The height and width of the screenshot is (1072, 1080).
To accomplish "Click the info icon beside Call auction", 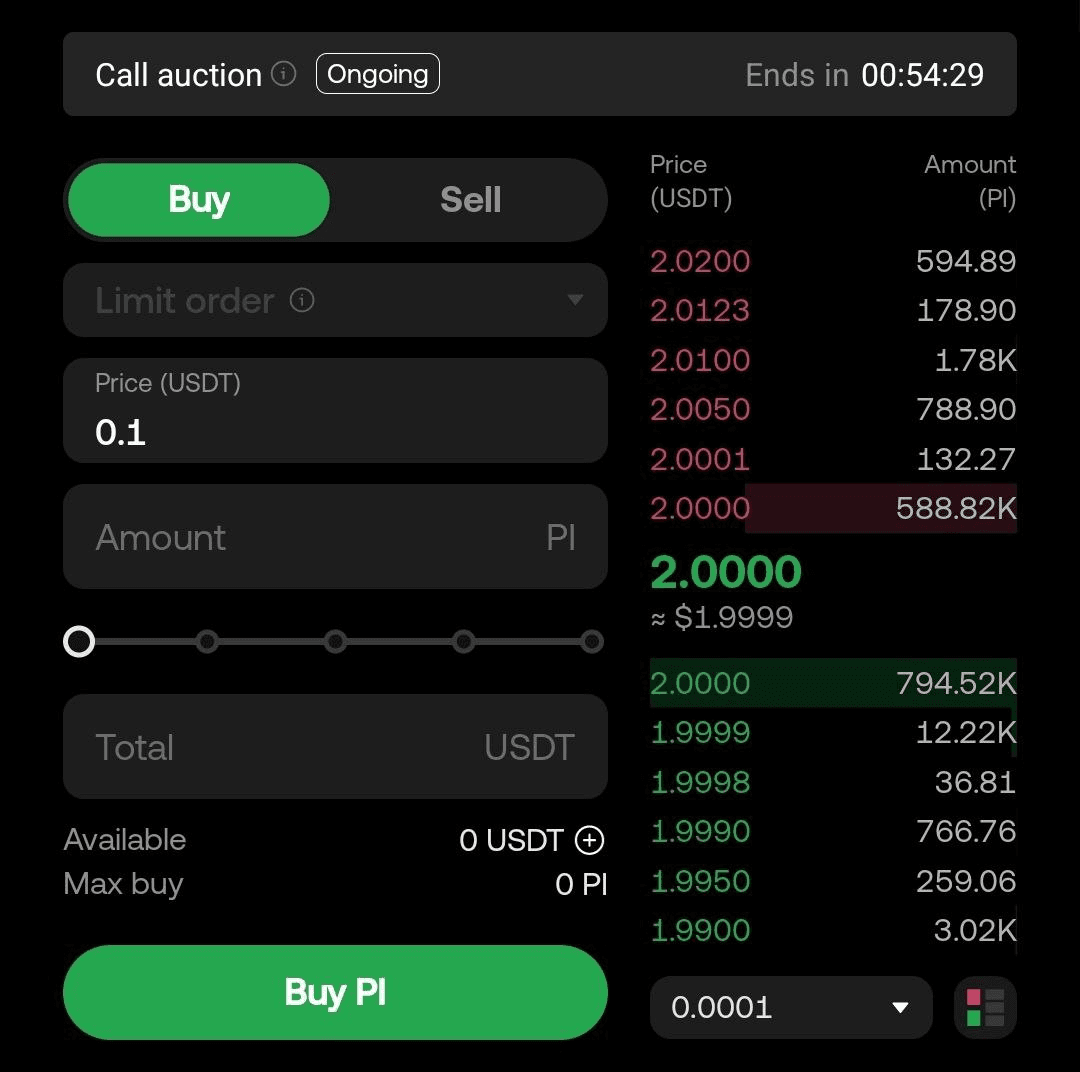I will 285,74.
